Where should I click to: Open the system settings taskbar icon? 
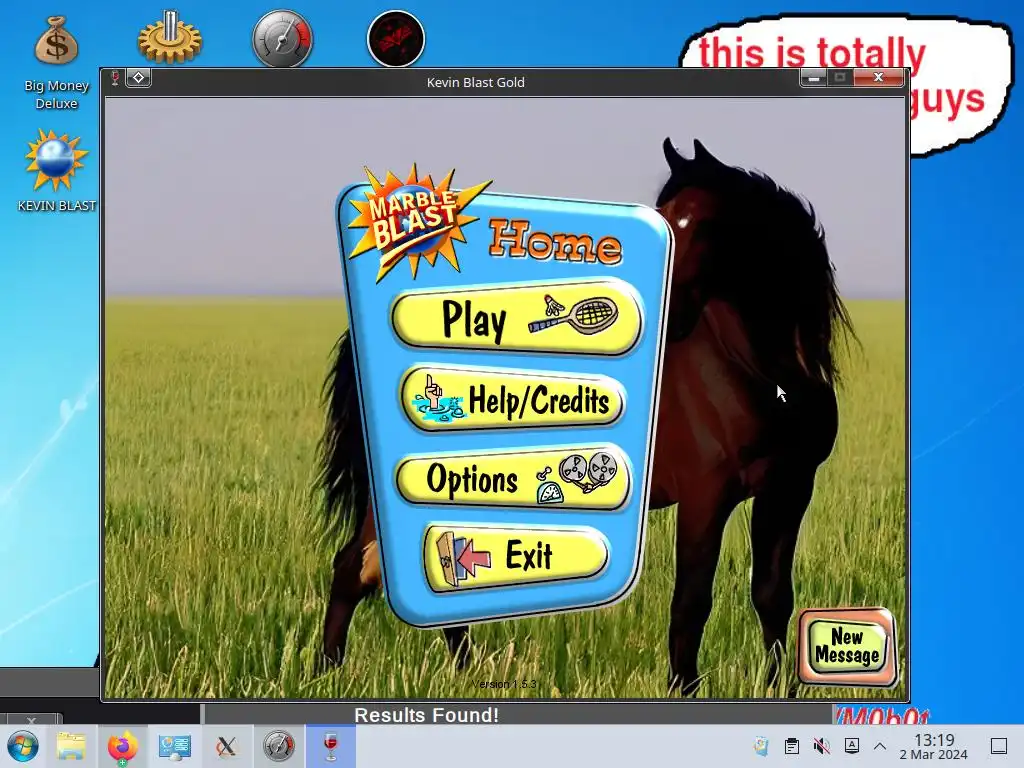(x=174, y=746)
